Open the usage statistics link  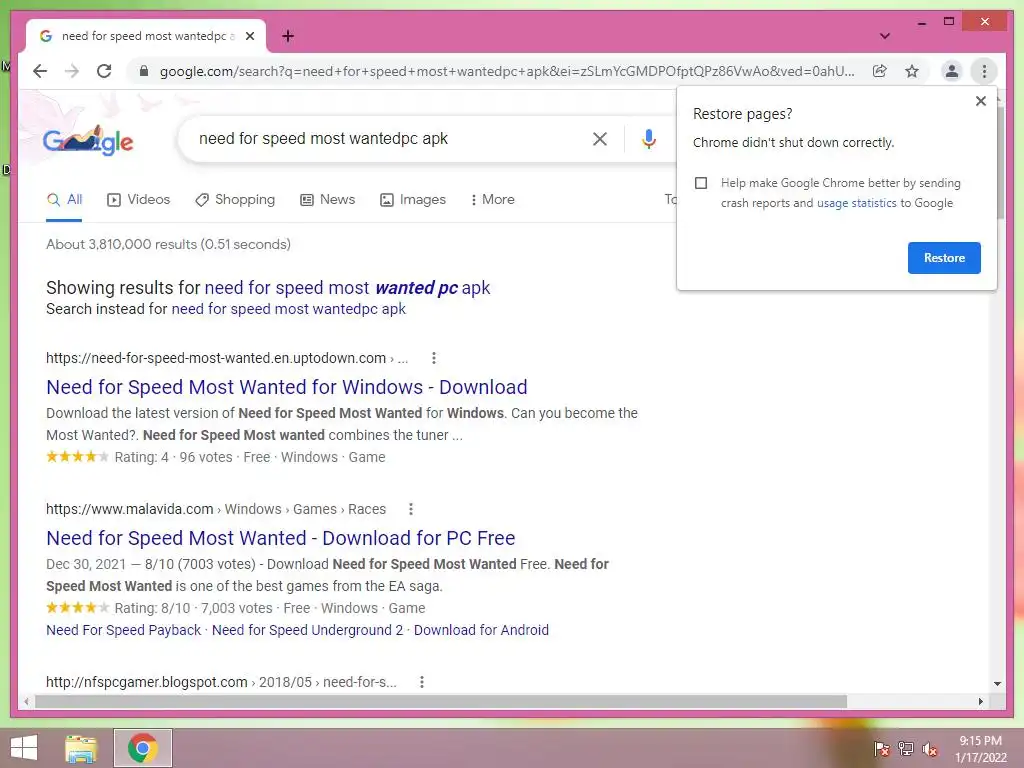856,203
